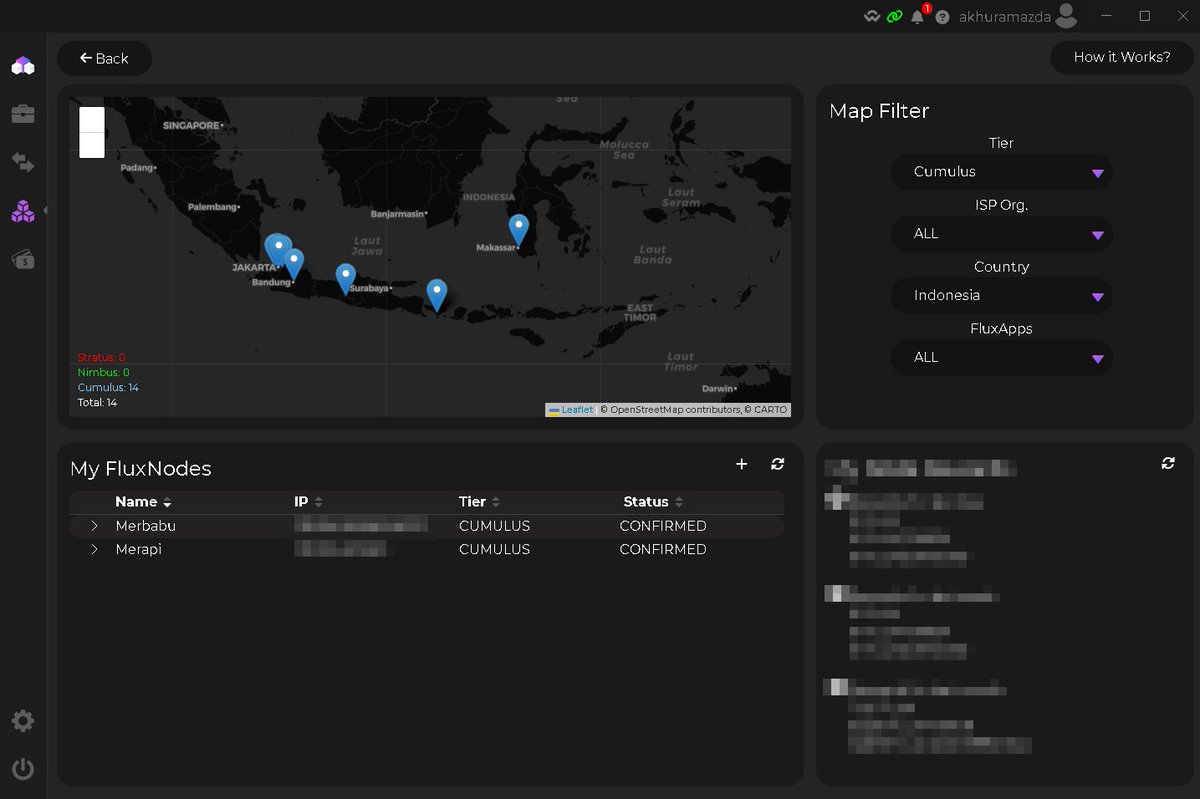Click CUMULUS tier in the Merapi row
Screen dimensions: 1200x799
click(x=494, y=550)
